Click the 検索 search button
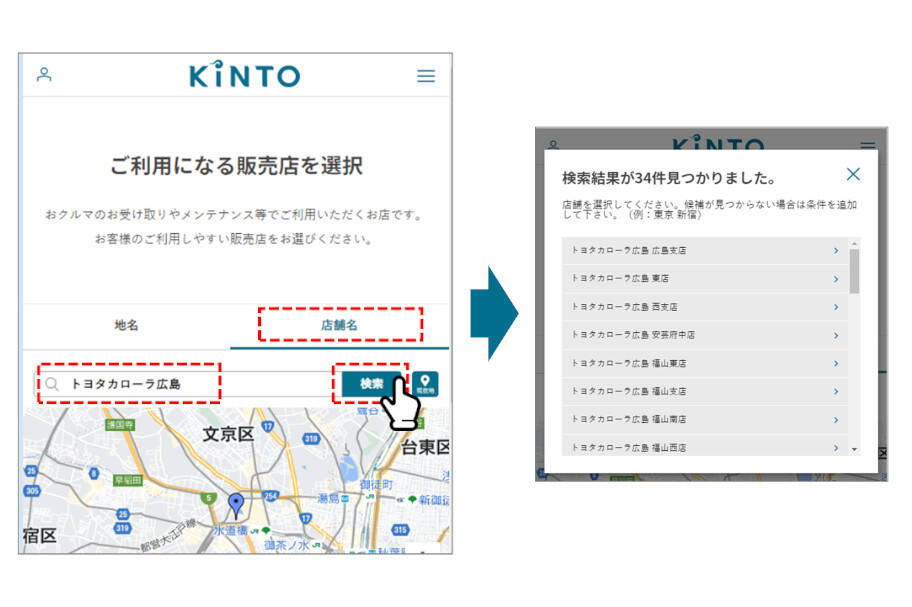Screen dimensions: 912x607 point(371,384)
